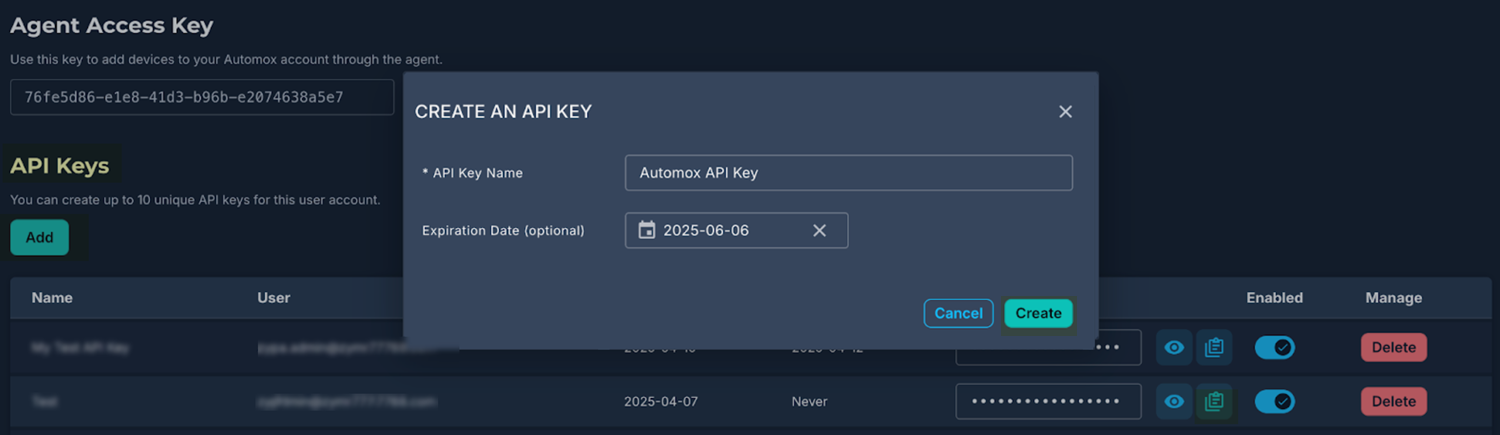Reveal the API key in the second row

1175,401
